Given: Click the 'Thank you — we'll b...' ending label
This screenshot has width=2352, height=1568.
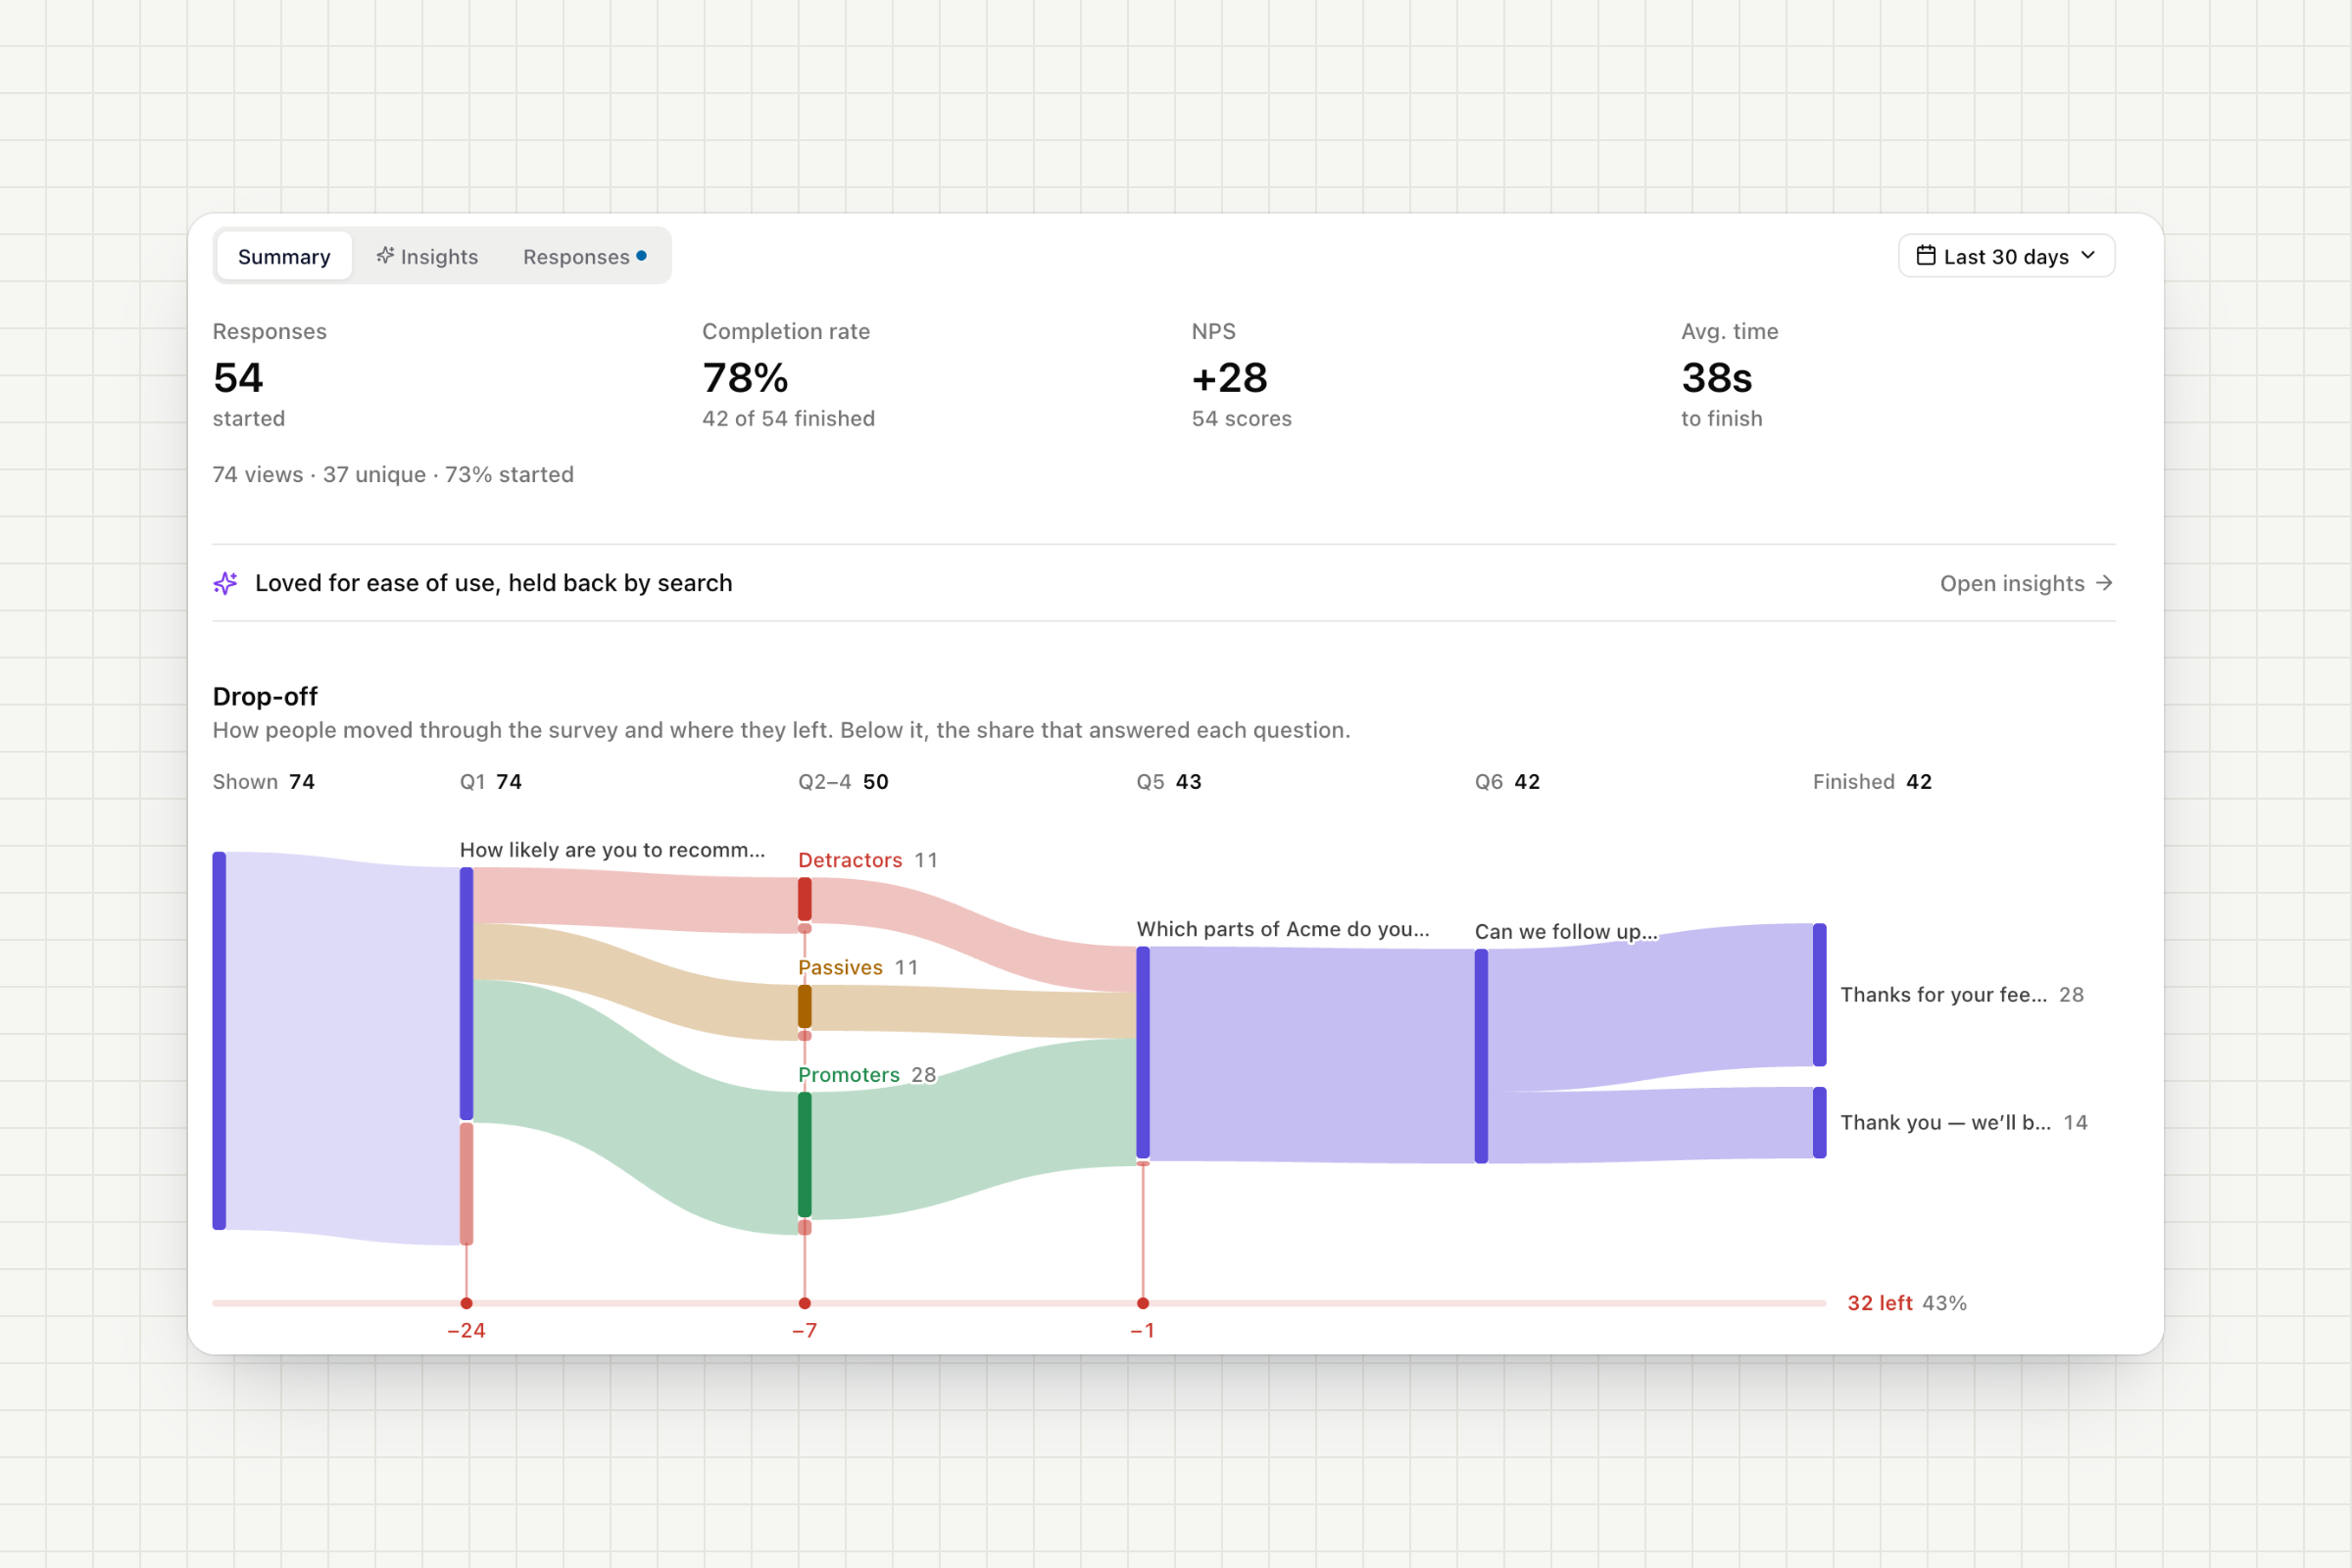Looking at the screenshot, I should pos(1945,1123).
